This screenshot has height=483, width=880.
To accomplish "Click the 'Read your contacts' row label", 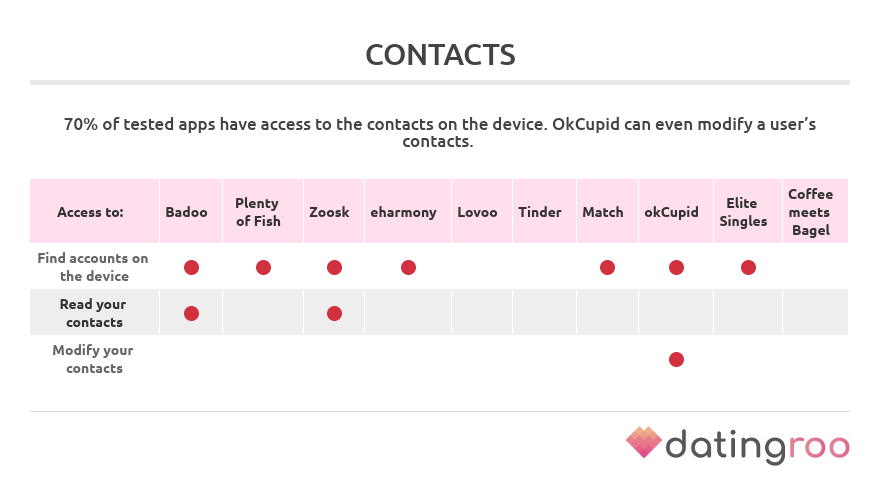I will pos(93,313).
